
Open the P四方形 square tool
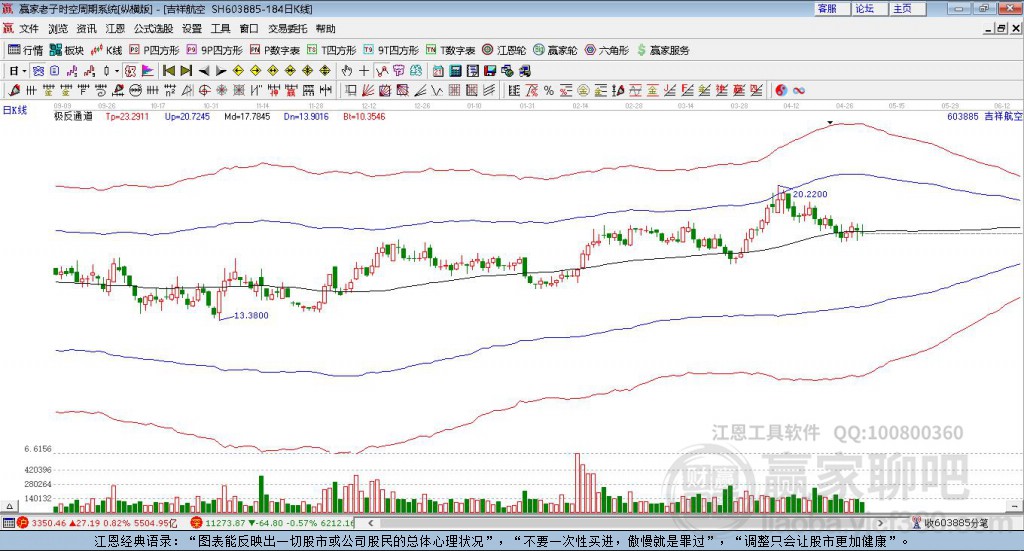[154, 50]
